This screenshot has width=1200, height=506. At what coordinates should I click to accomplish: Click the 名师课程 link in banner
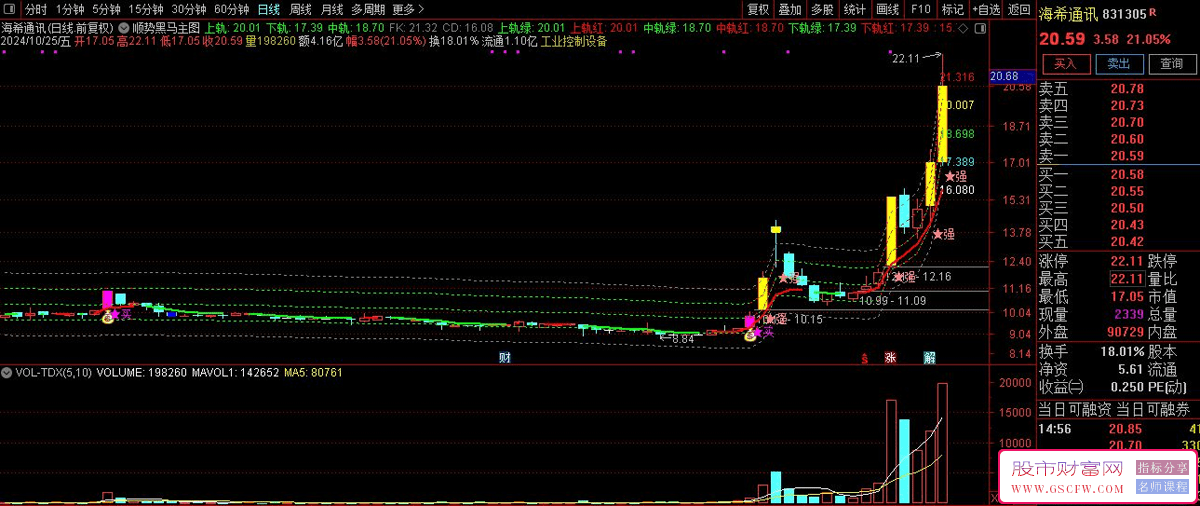click(1162, 486)
